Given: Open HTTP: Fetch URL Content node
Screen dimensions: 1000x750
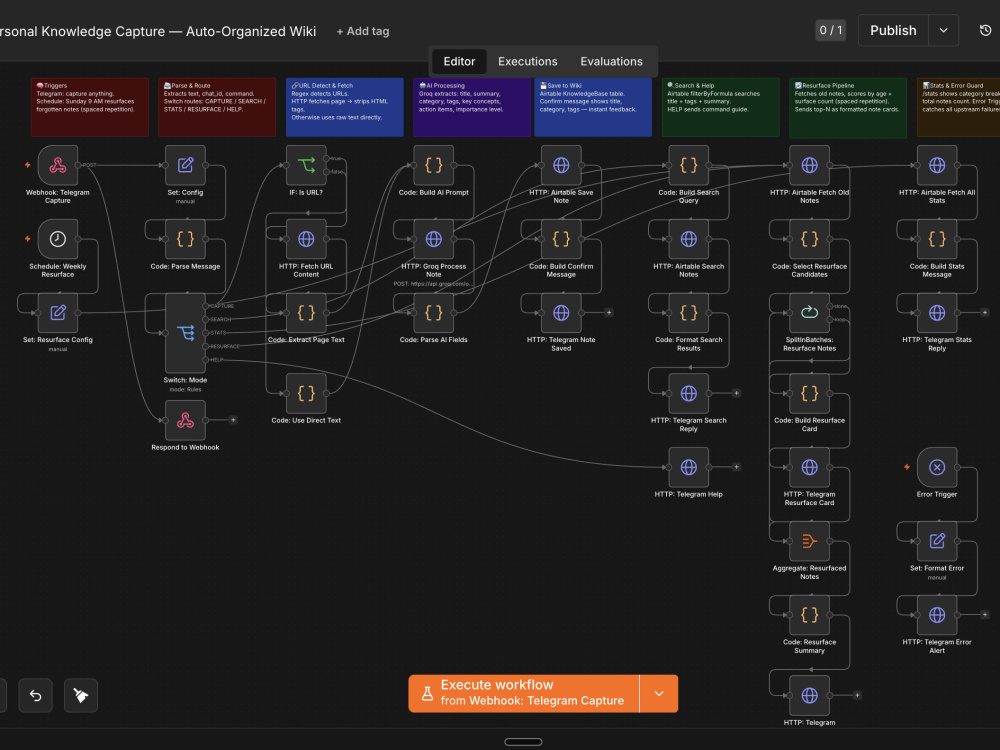Looking at the screenshot, I should [306, 239].
